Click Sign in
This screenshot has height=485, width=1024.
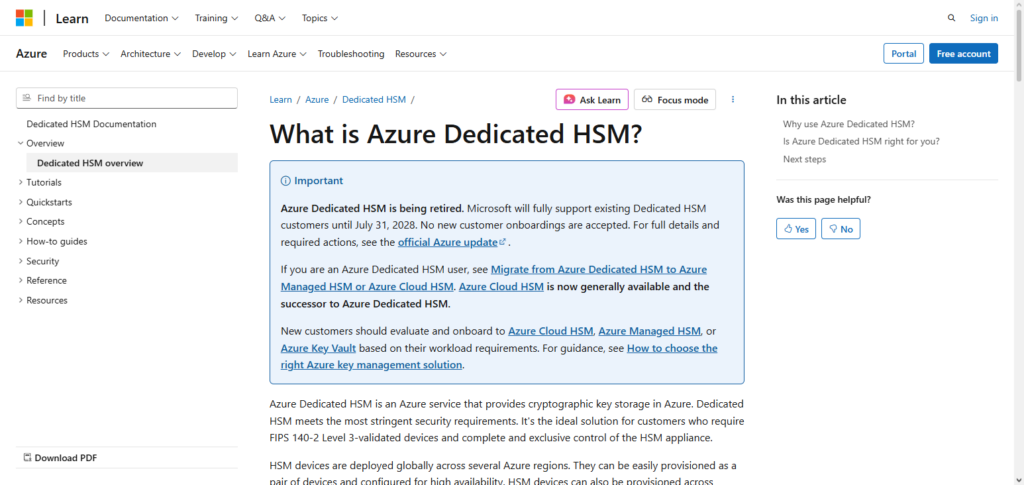984,18
